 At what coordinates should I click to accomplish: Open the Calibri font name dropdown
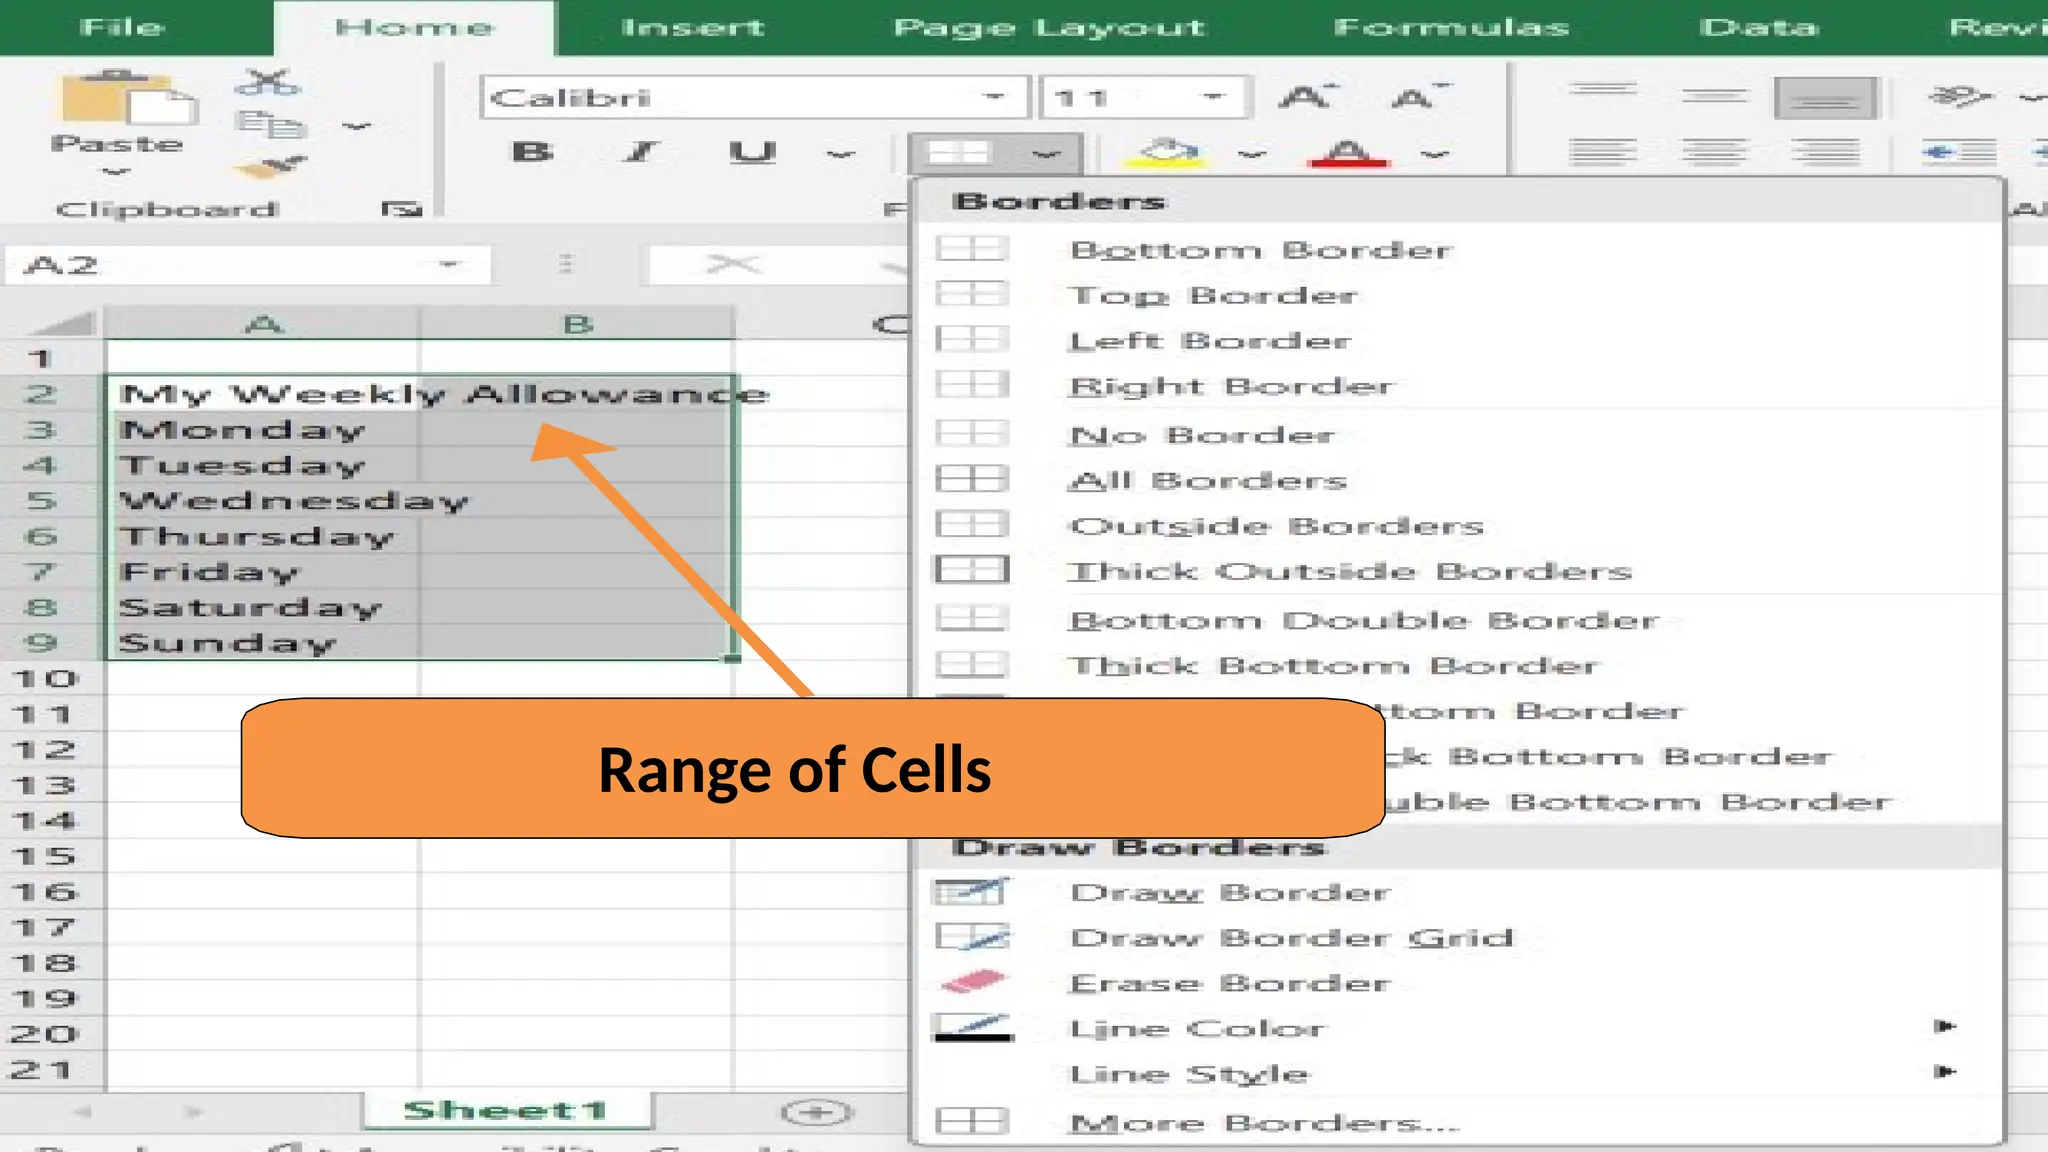point(993,97)
